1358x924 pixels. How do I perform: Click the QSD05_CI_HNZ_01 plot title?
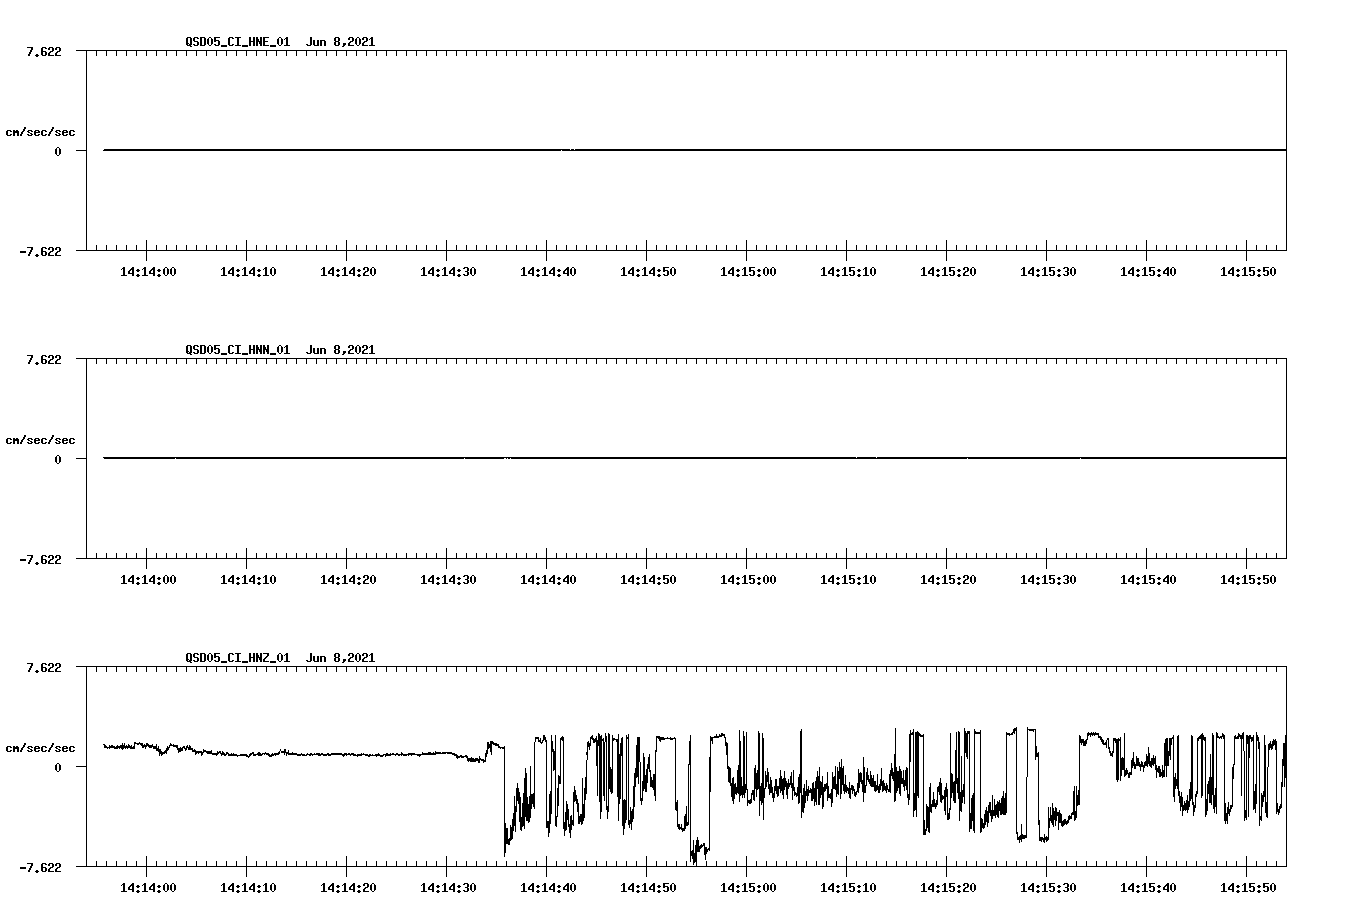click(x=280, y=658)
